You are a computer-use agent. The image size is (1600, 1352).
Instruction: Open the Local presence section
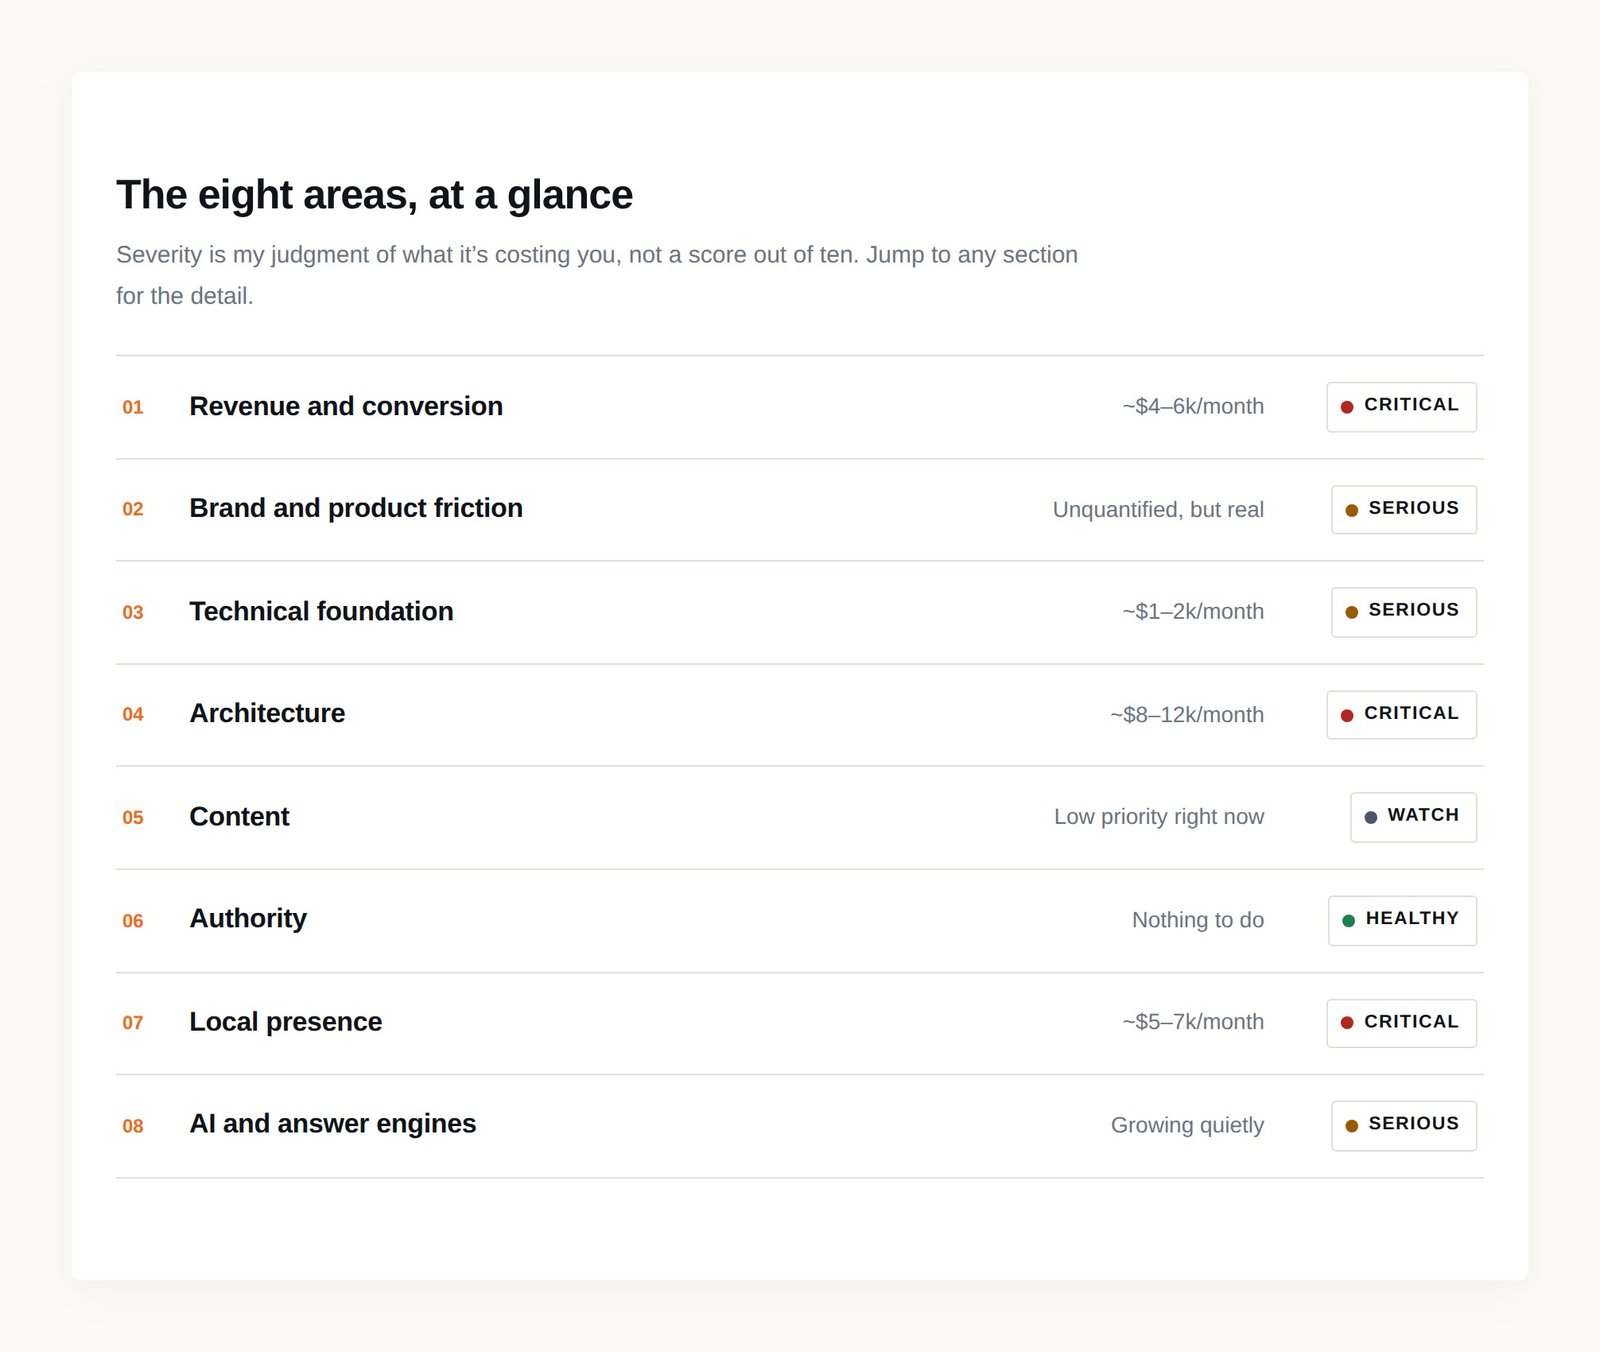click(800, 1023)
